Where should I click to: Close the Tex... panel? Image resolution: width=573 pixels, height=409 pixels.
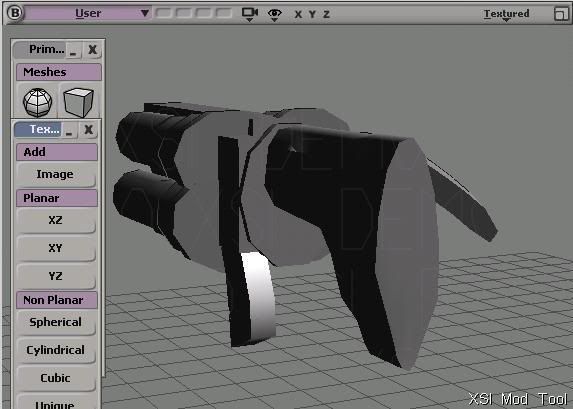[88, 129]
